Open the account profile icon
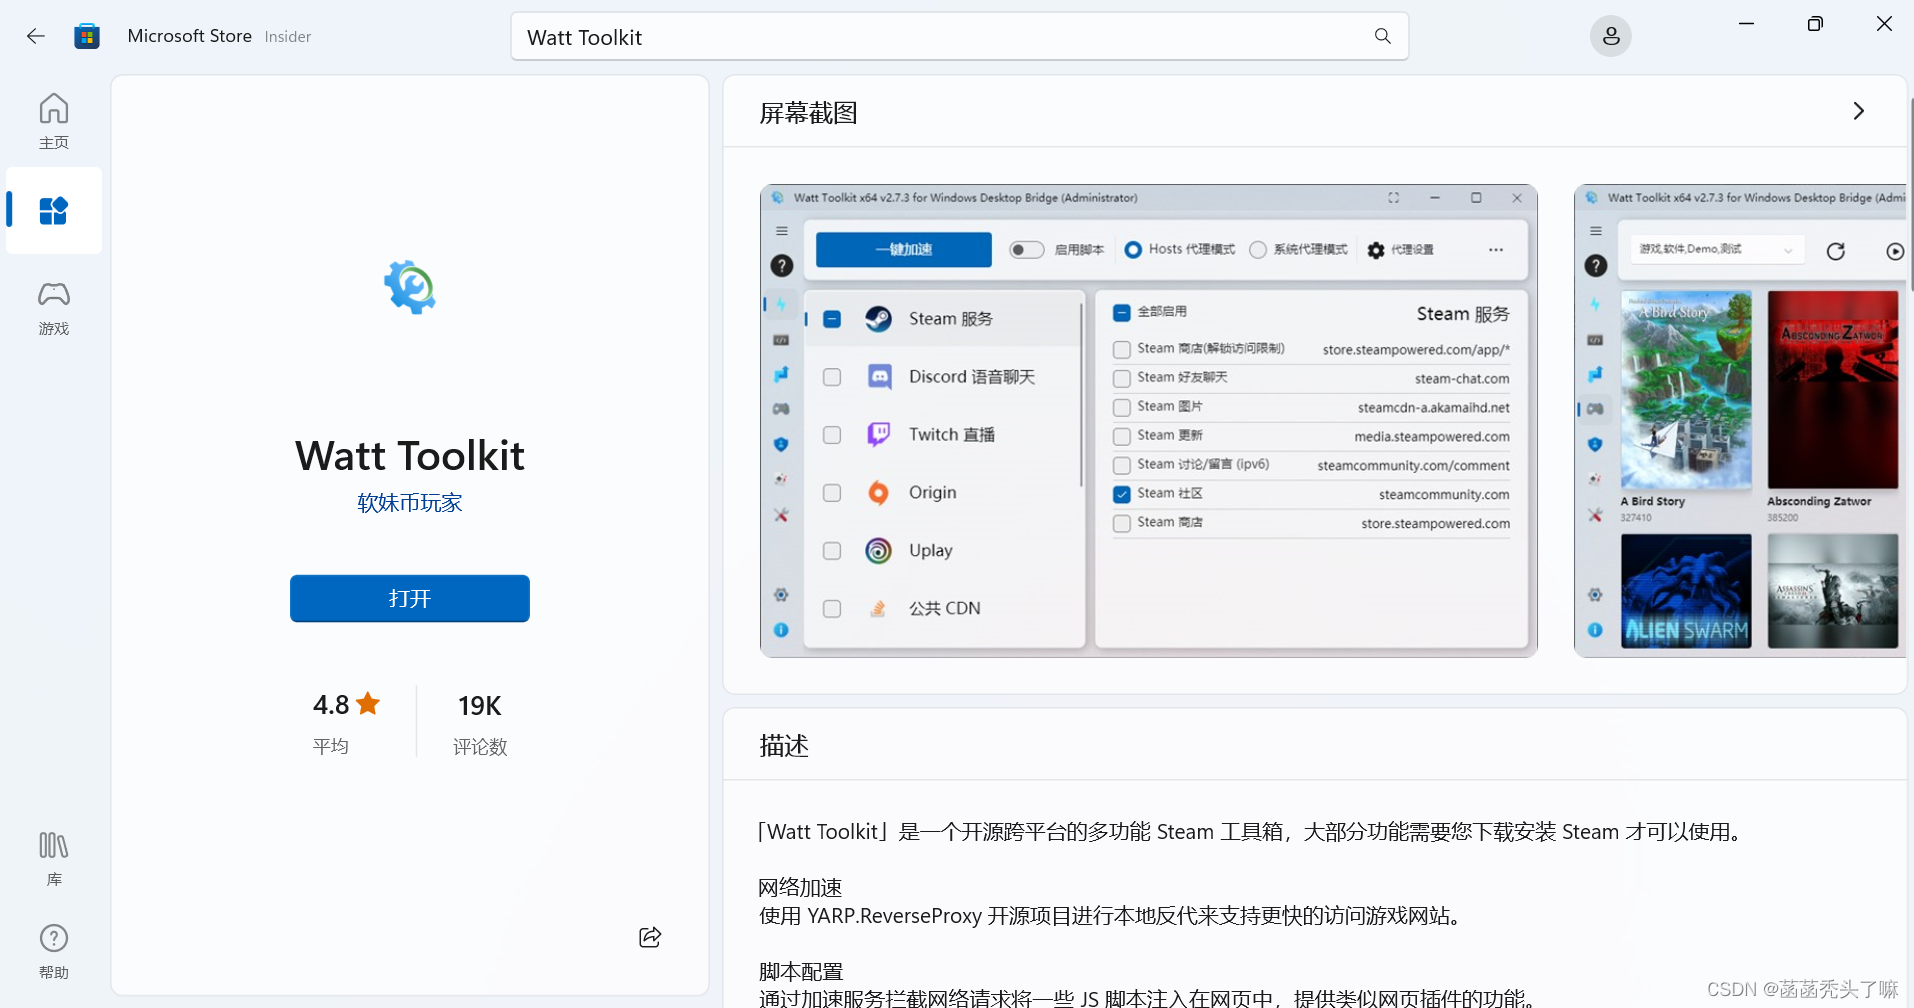Image resolution: width=1914 pixels, height=1008 pixels. pyautogui.click(x=1610, y=36)
